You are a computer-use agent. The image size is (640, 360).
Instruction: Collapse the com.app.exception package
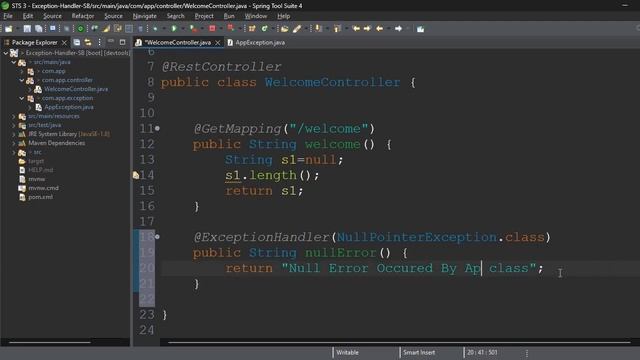pyautogui.click(x=22, y=98)
